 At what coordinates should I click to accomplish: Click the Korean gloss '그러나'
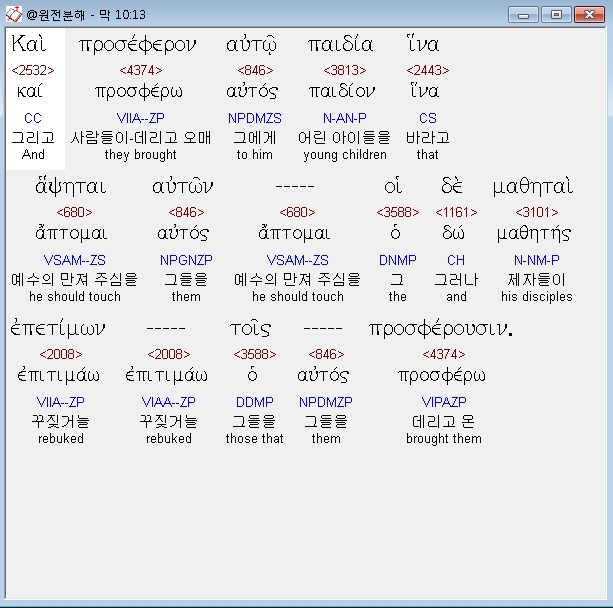point(456,280)
